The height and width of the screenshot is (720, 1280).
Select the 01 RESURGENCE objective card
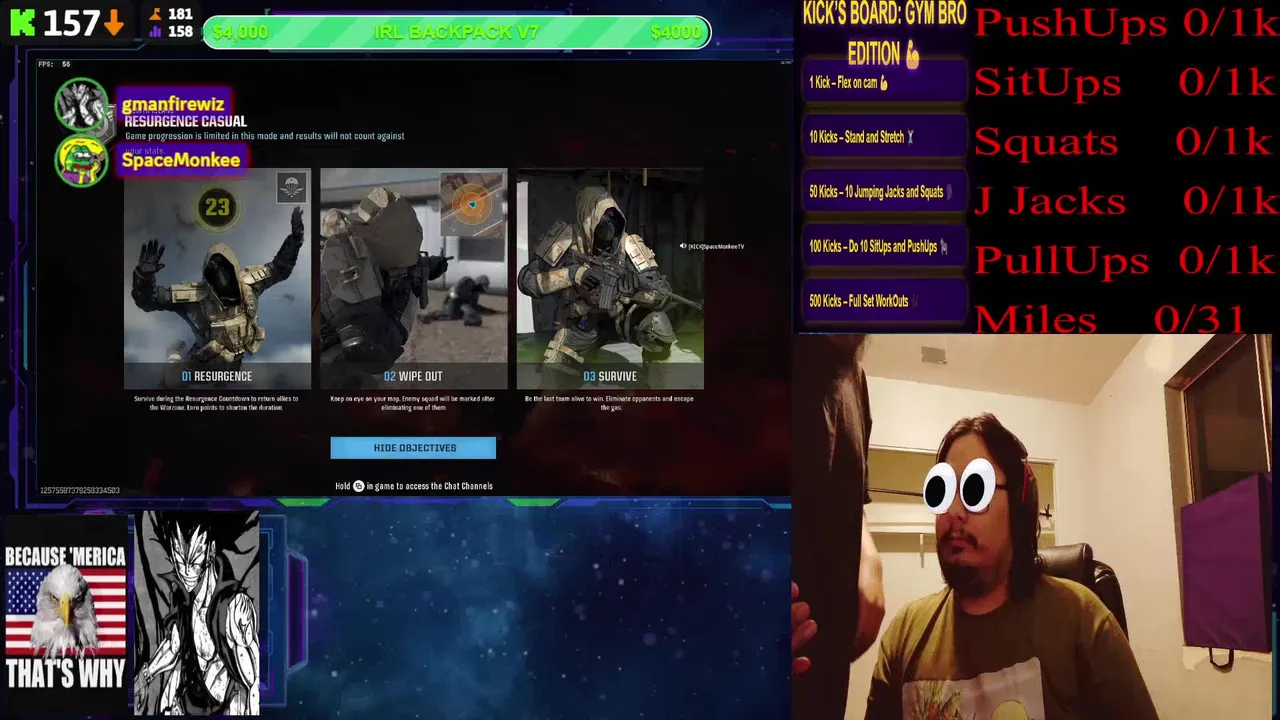217,279
